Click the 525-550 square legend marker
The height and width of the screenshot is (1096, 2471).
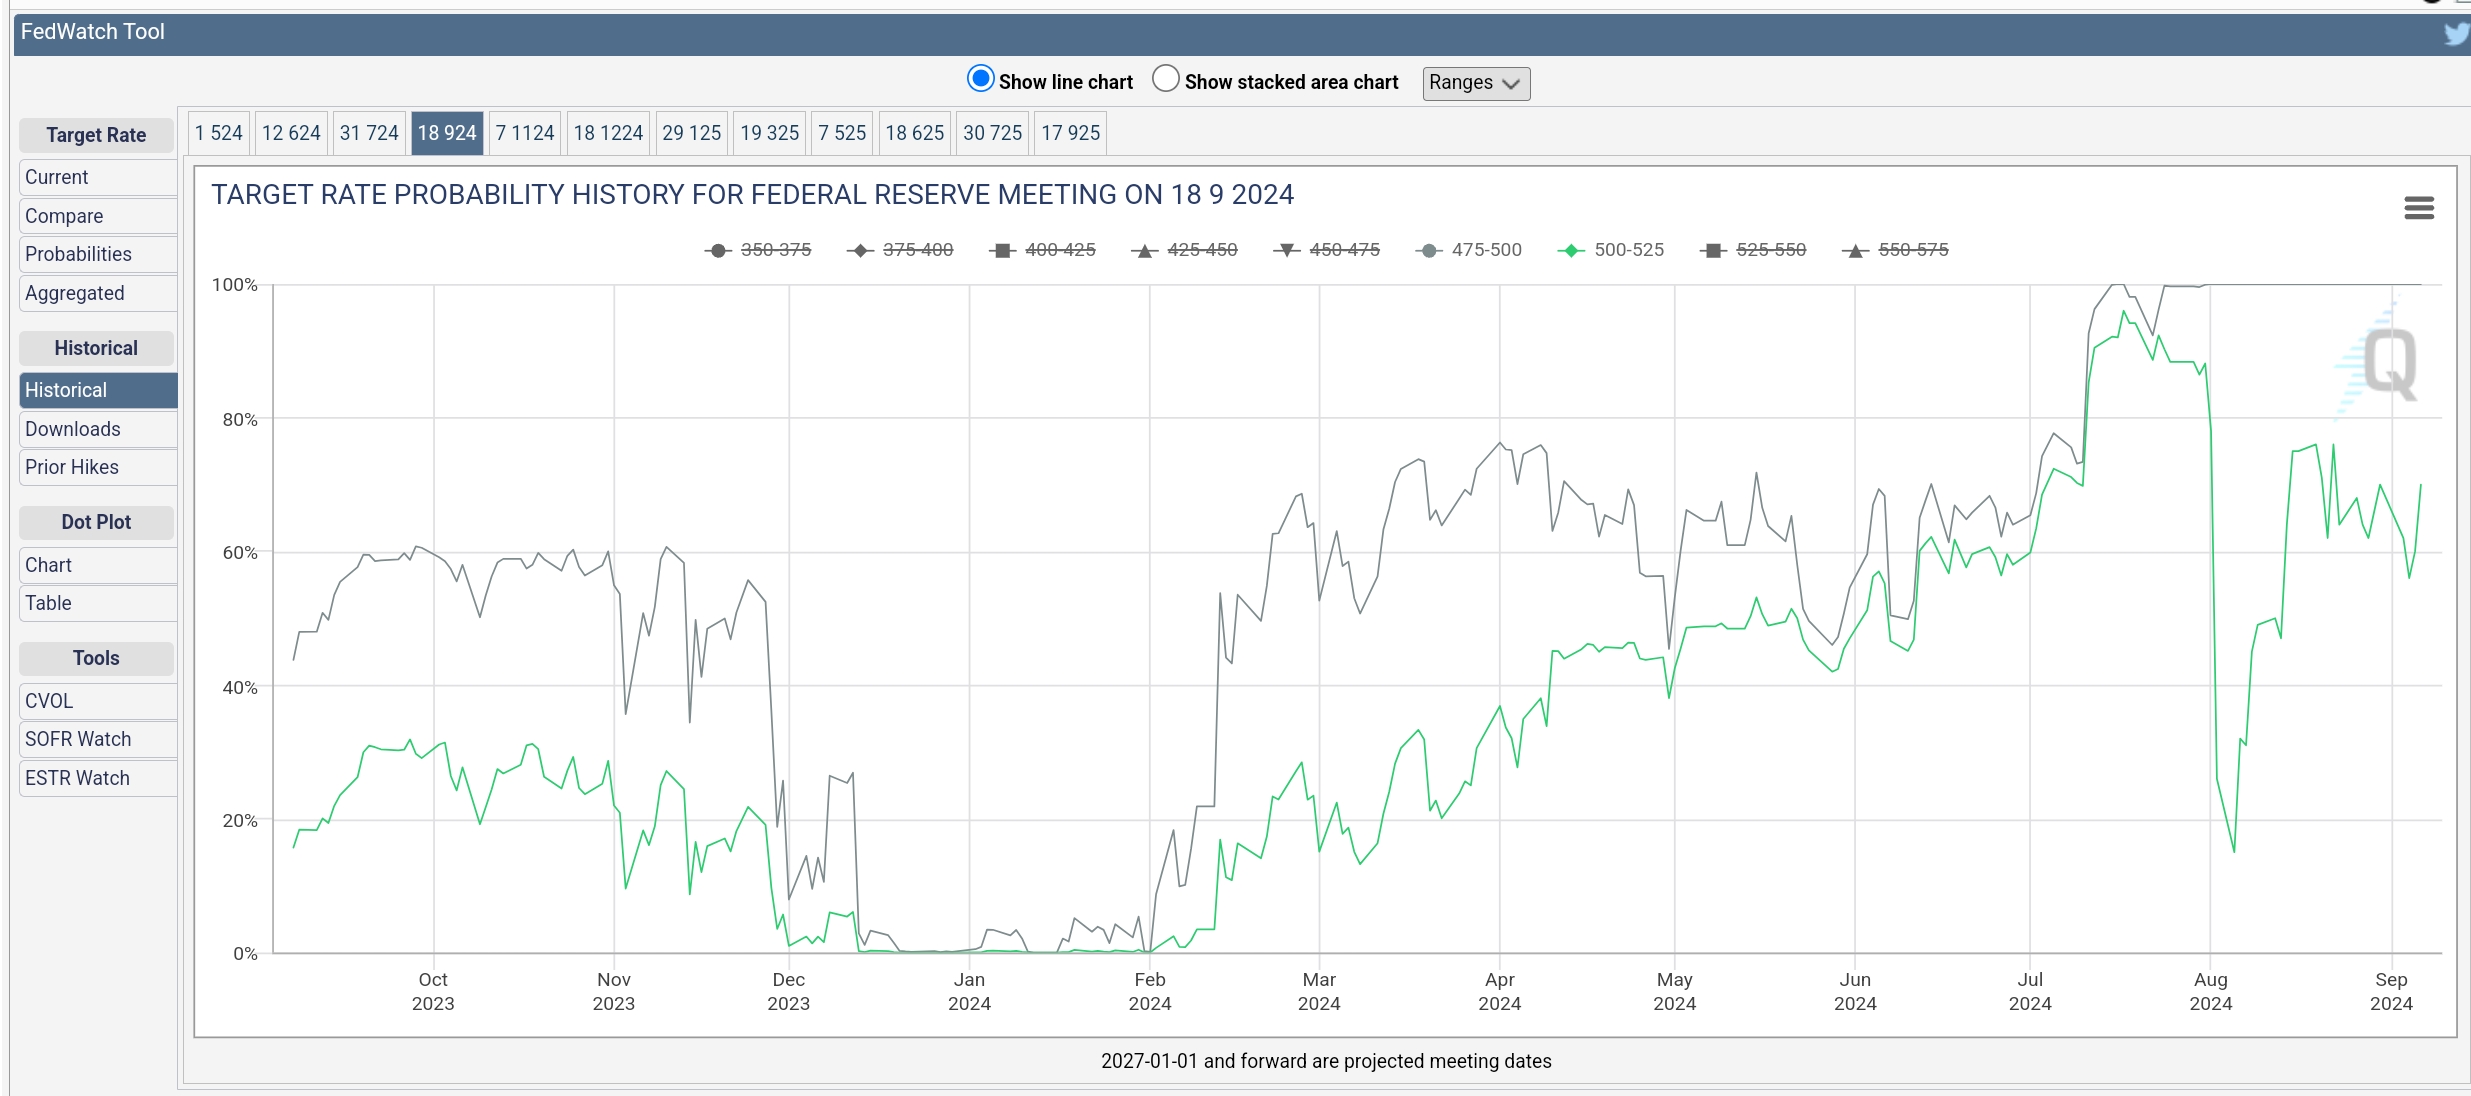1713,250
